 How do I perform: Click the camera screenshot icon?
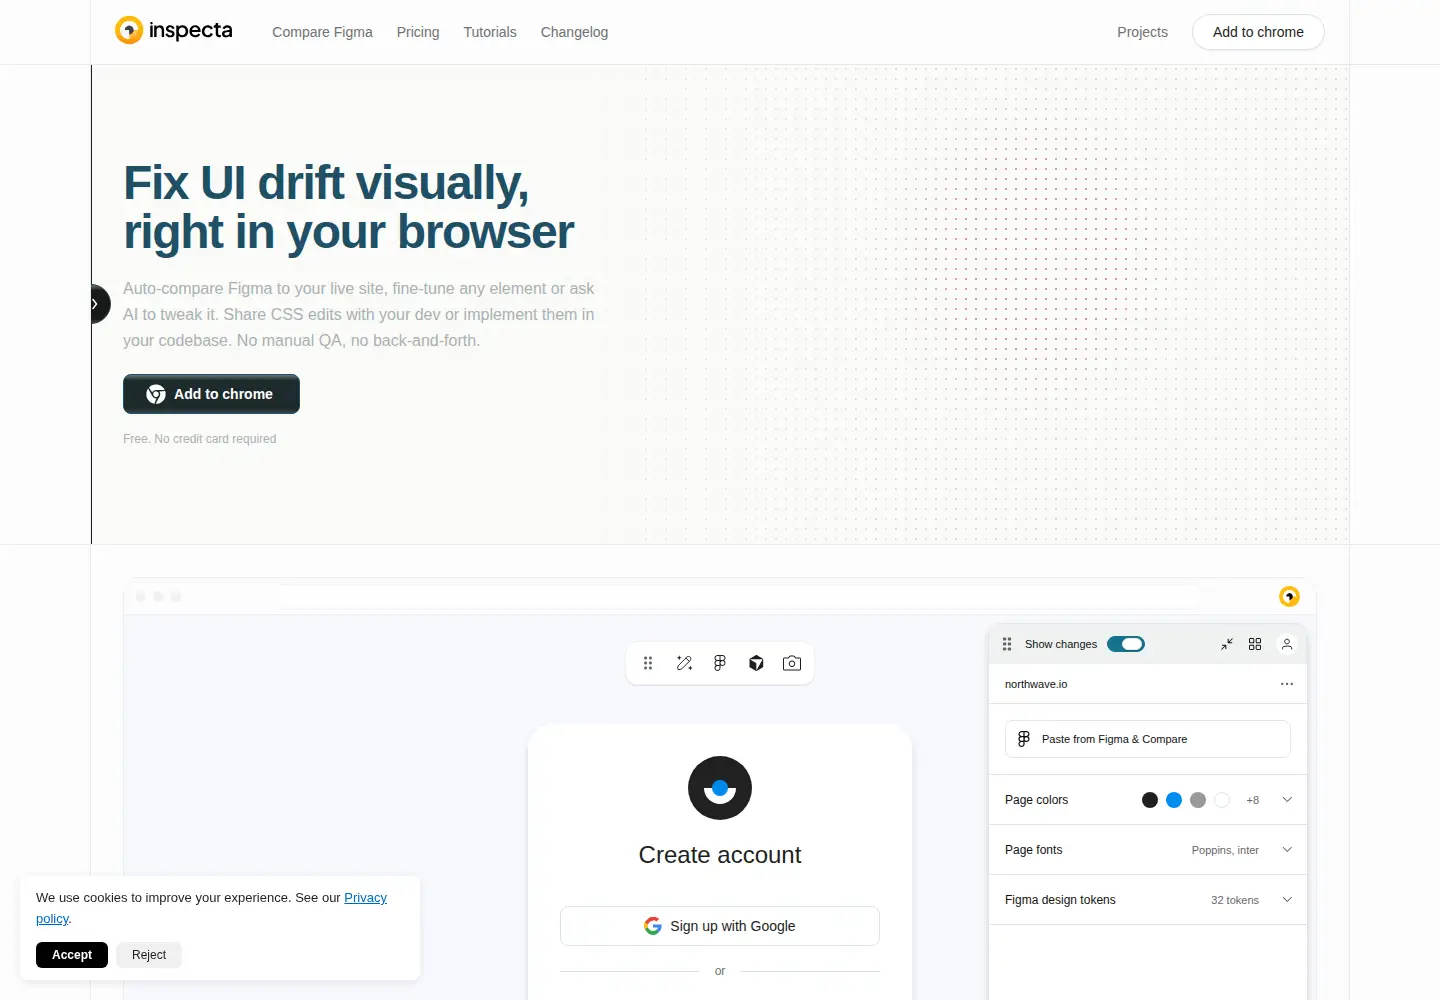(x=792, y=663)
